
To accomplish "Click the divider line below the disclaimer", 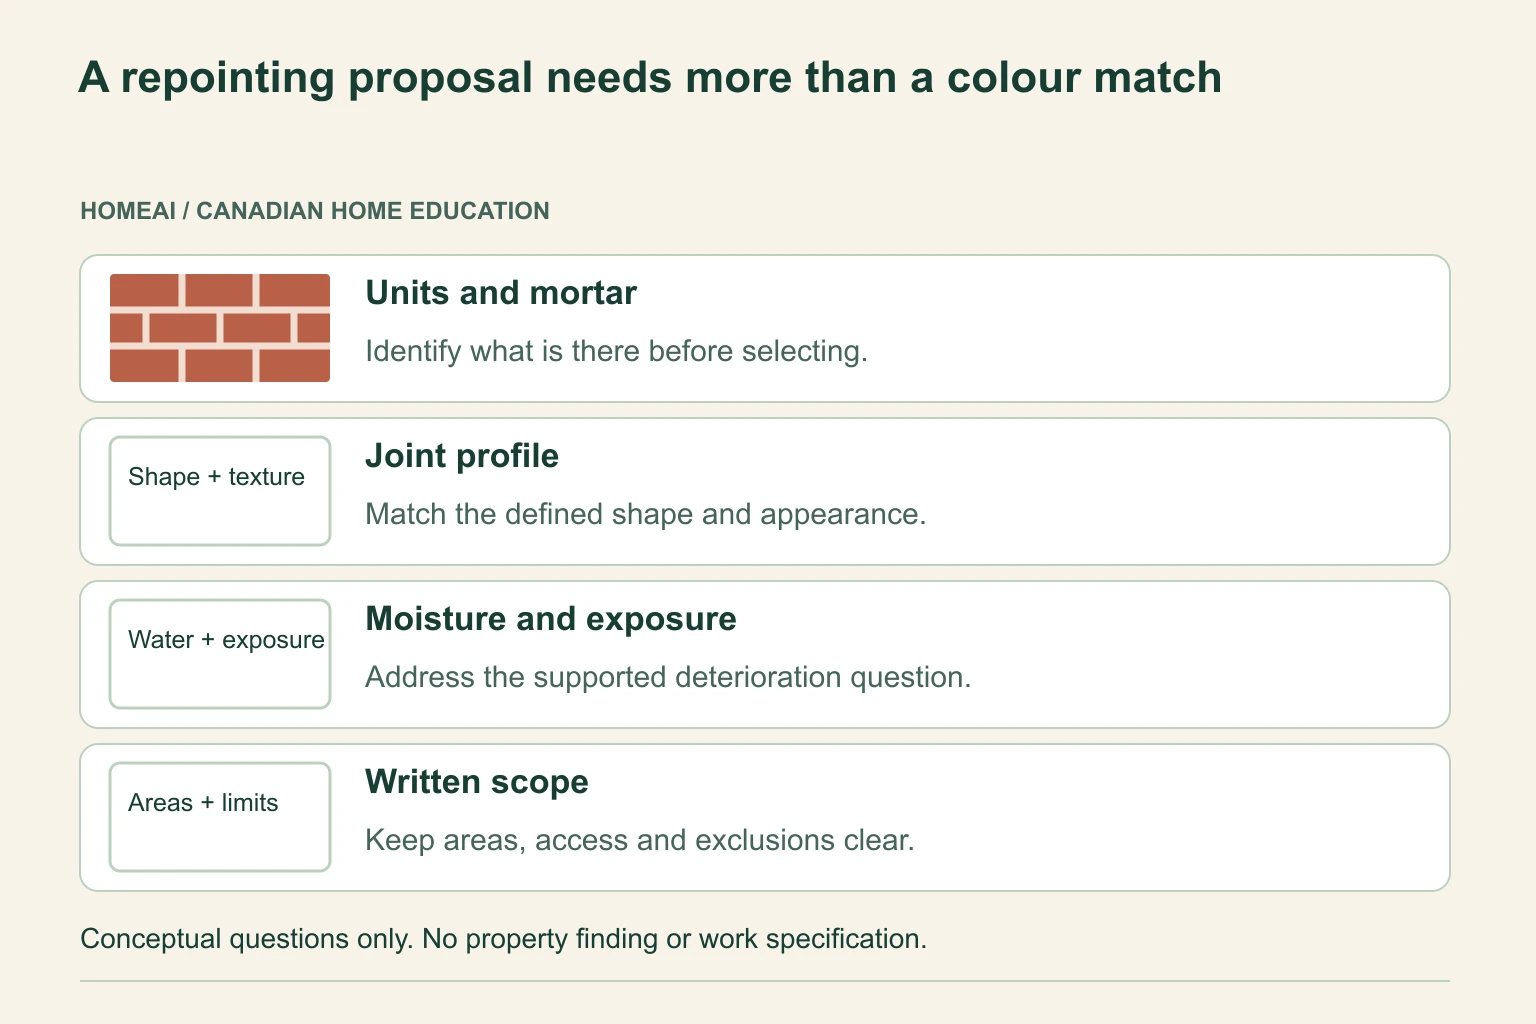I will click(x=765, y=981).
